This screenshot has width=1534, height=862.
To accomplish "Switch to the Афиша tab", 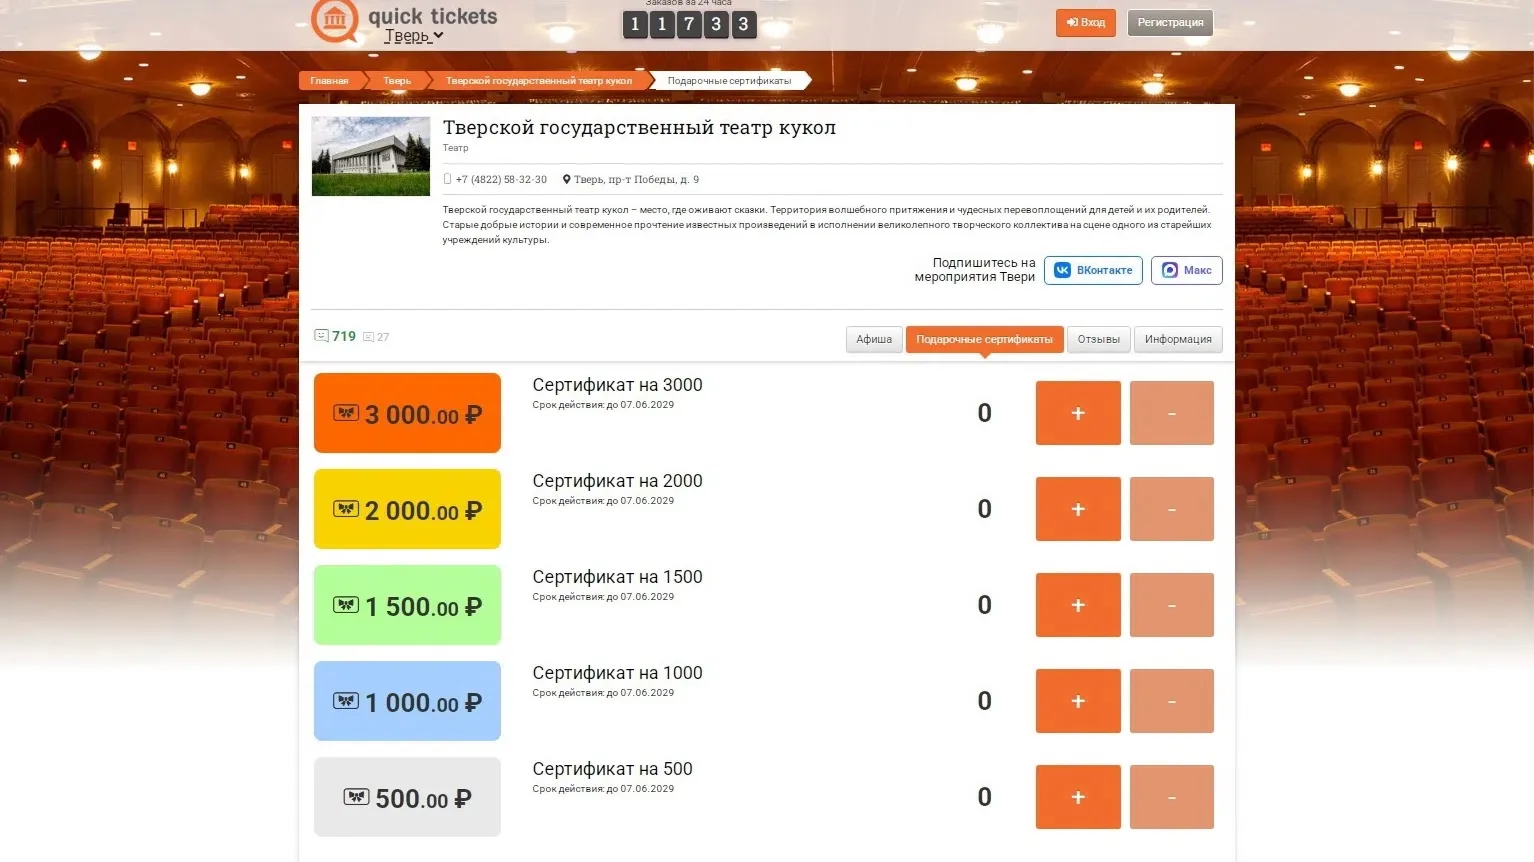I will click(x=874, y=339).
